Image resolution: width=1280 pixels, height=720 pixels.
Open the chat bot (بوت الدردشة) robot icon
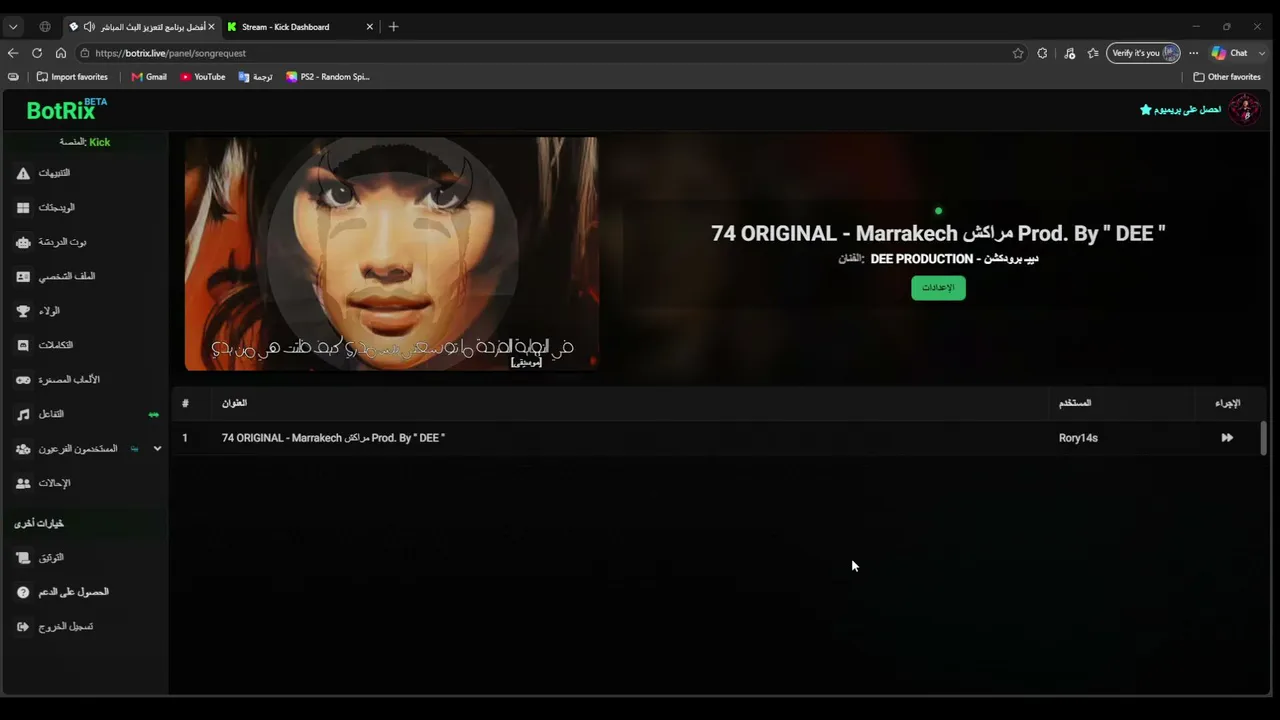click(23, 242)
